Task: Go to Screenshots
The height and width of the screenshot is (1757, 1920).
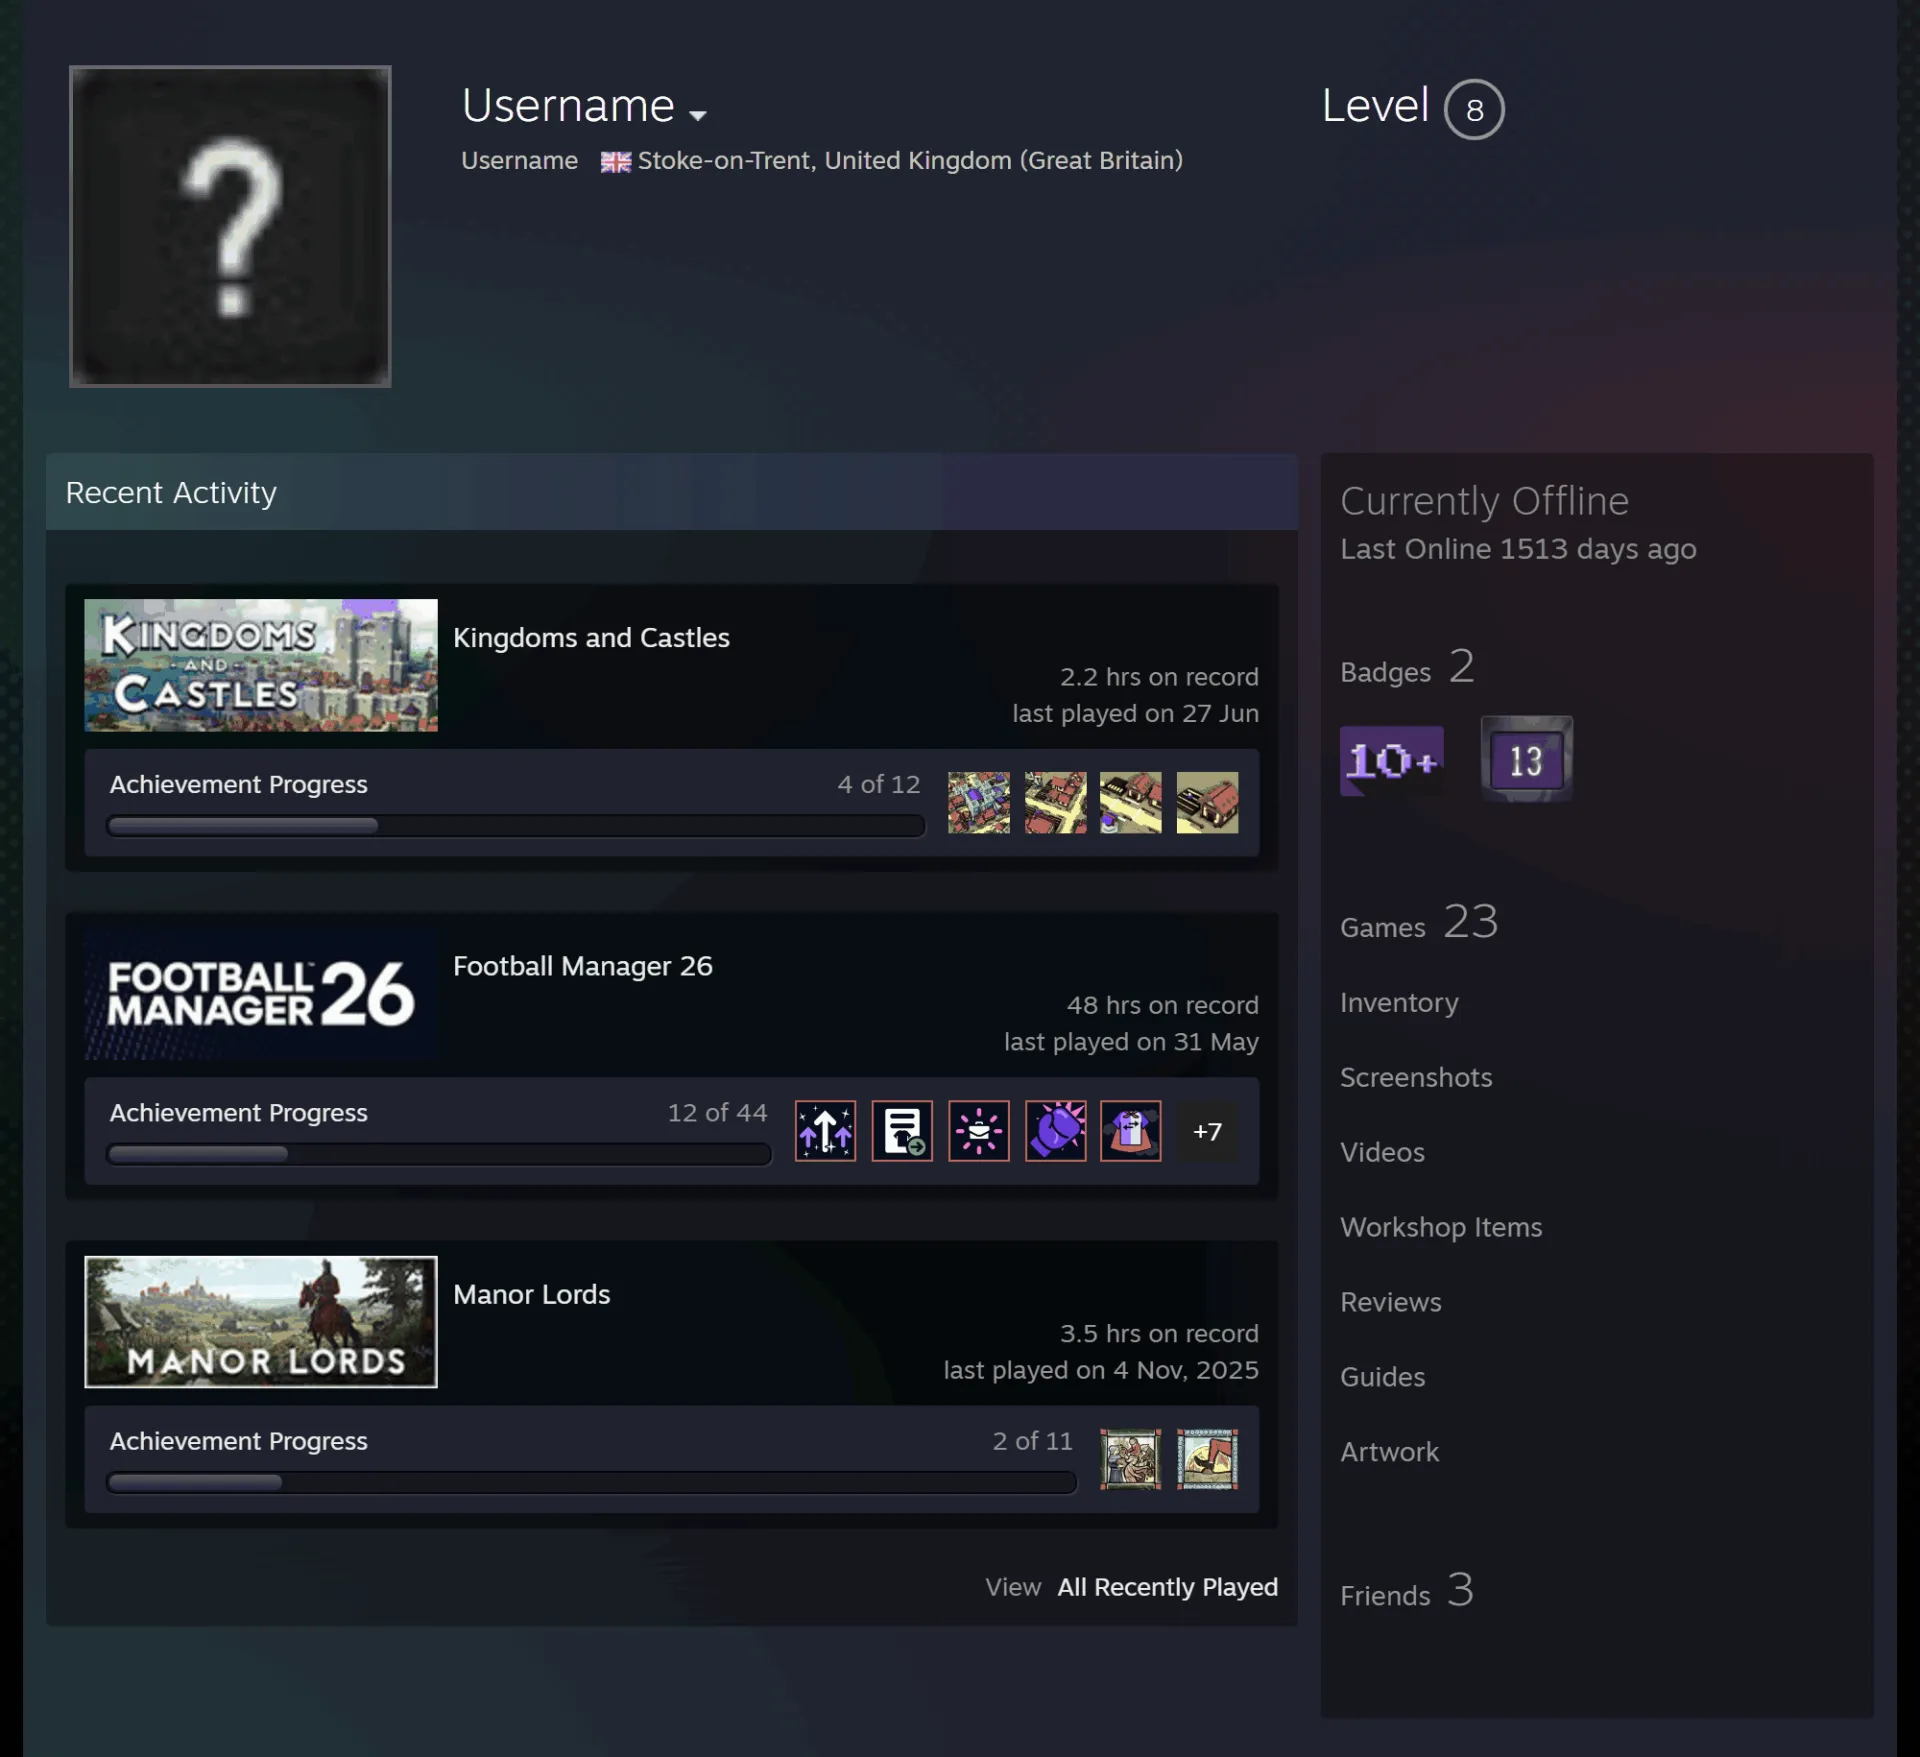Action: tap(1416, 1077)
